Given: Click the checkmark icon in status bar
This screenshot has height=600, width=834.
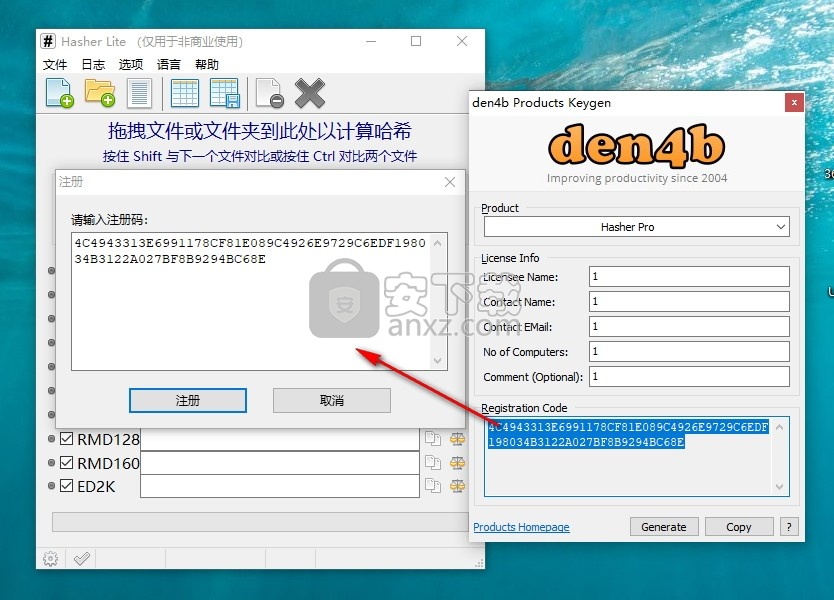Looking at the screenshot, I should coord(81,559).
